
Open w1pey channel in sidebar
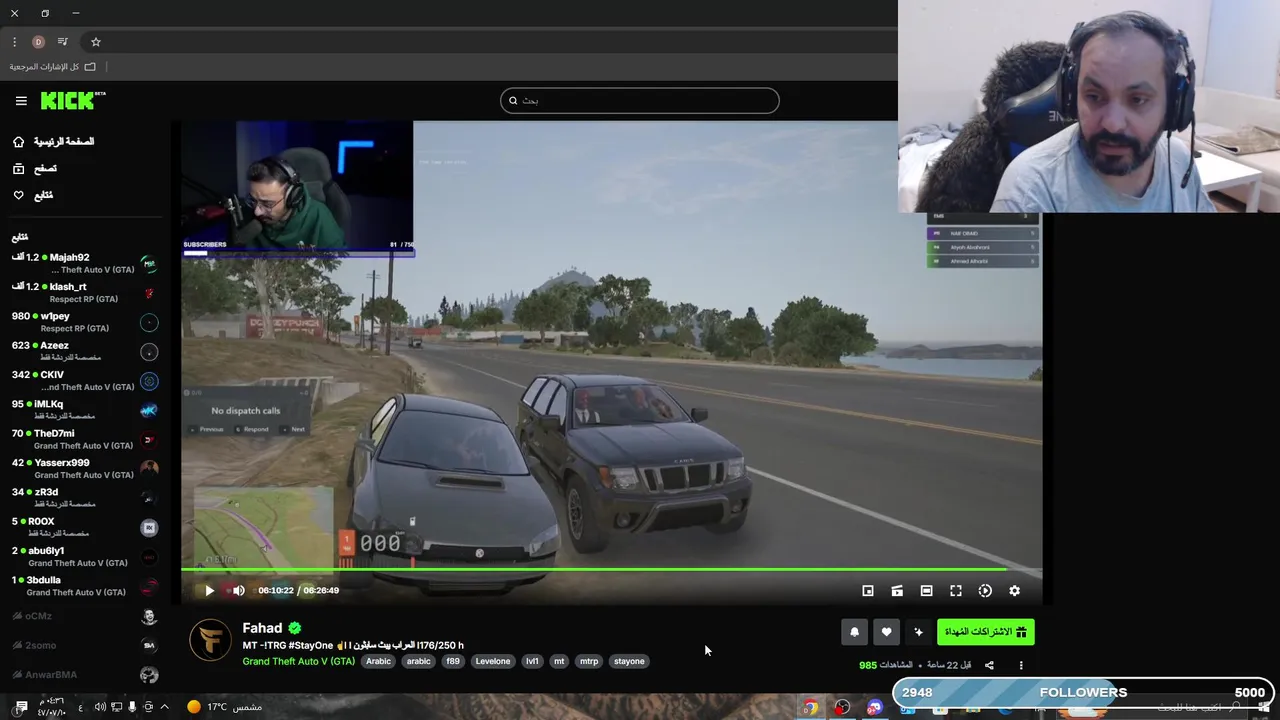83,322
